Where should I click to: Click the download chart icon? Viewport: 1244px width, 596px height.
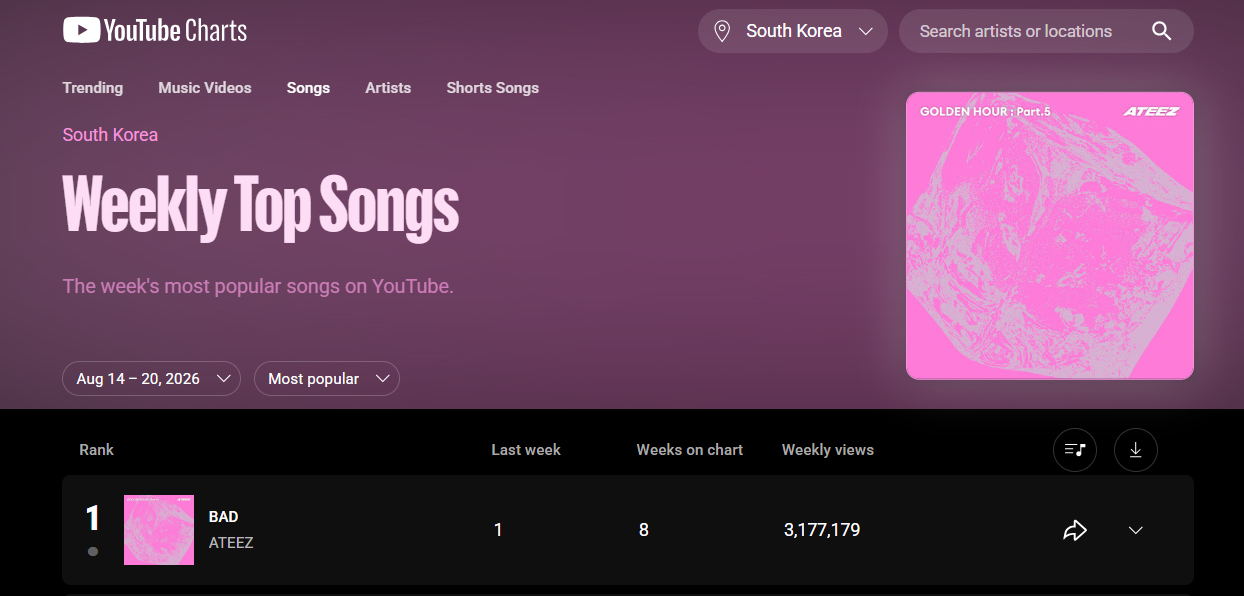1135,450
